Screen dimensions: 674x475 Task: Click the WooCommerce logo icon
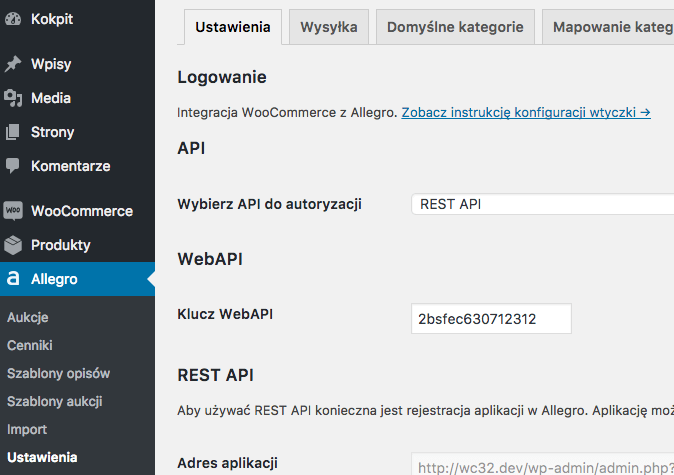pos(13,211)
